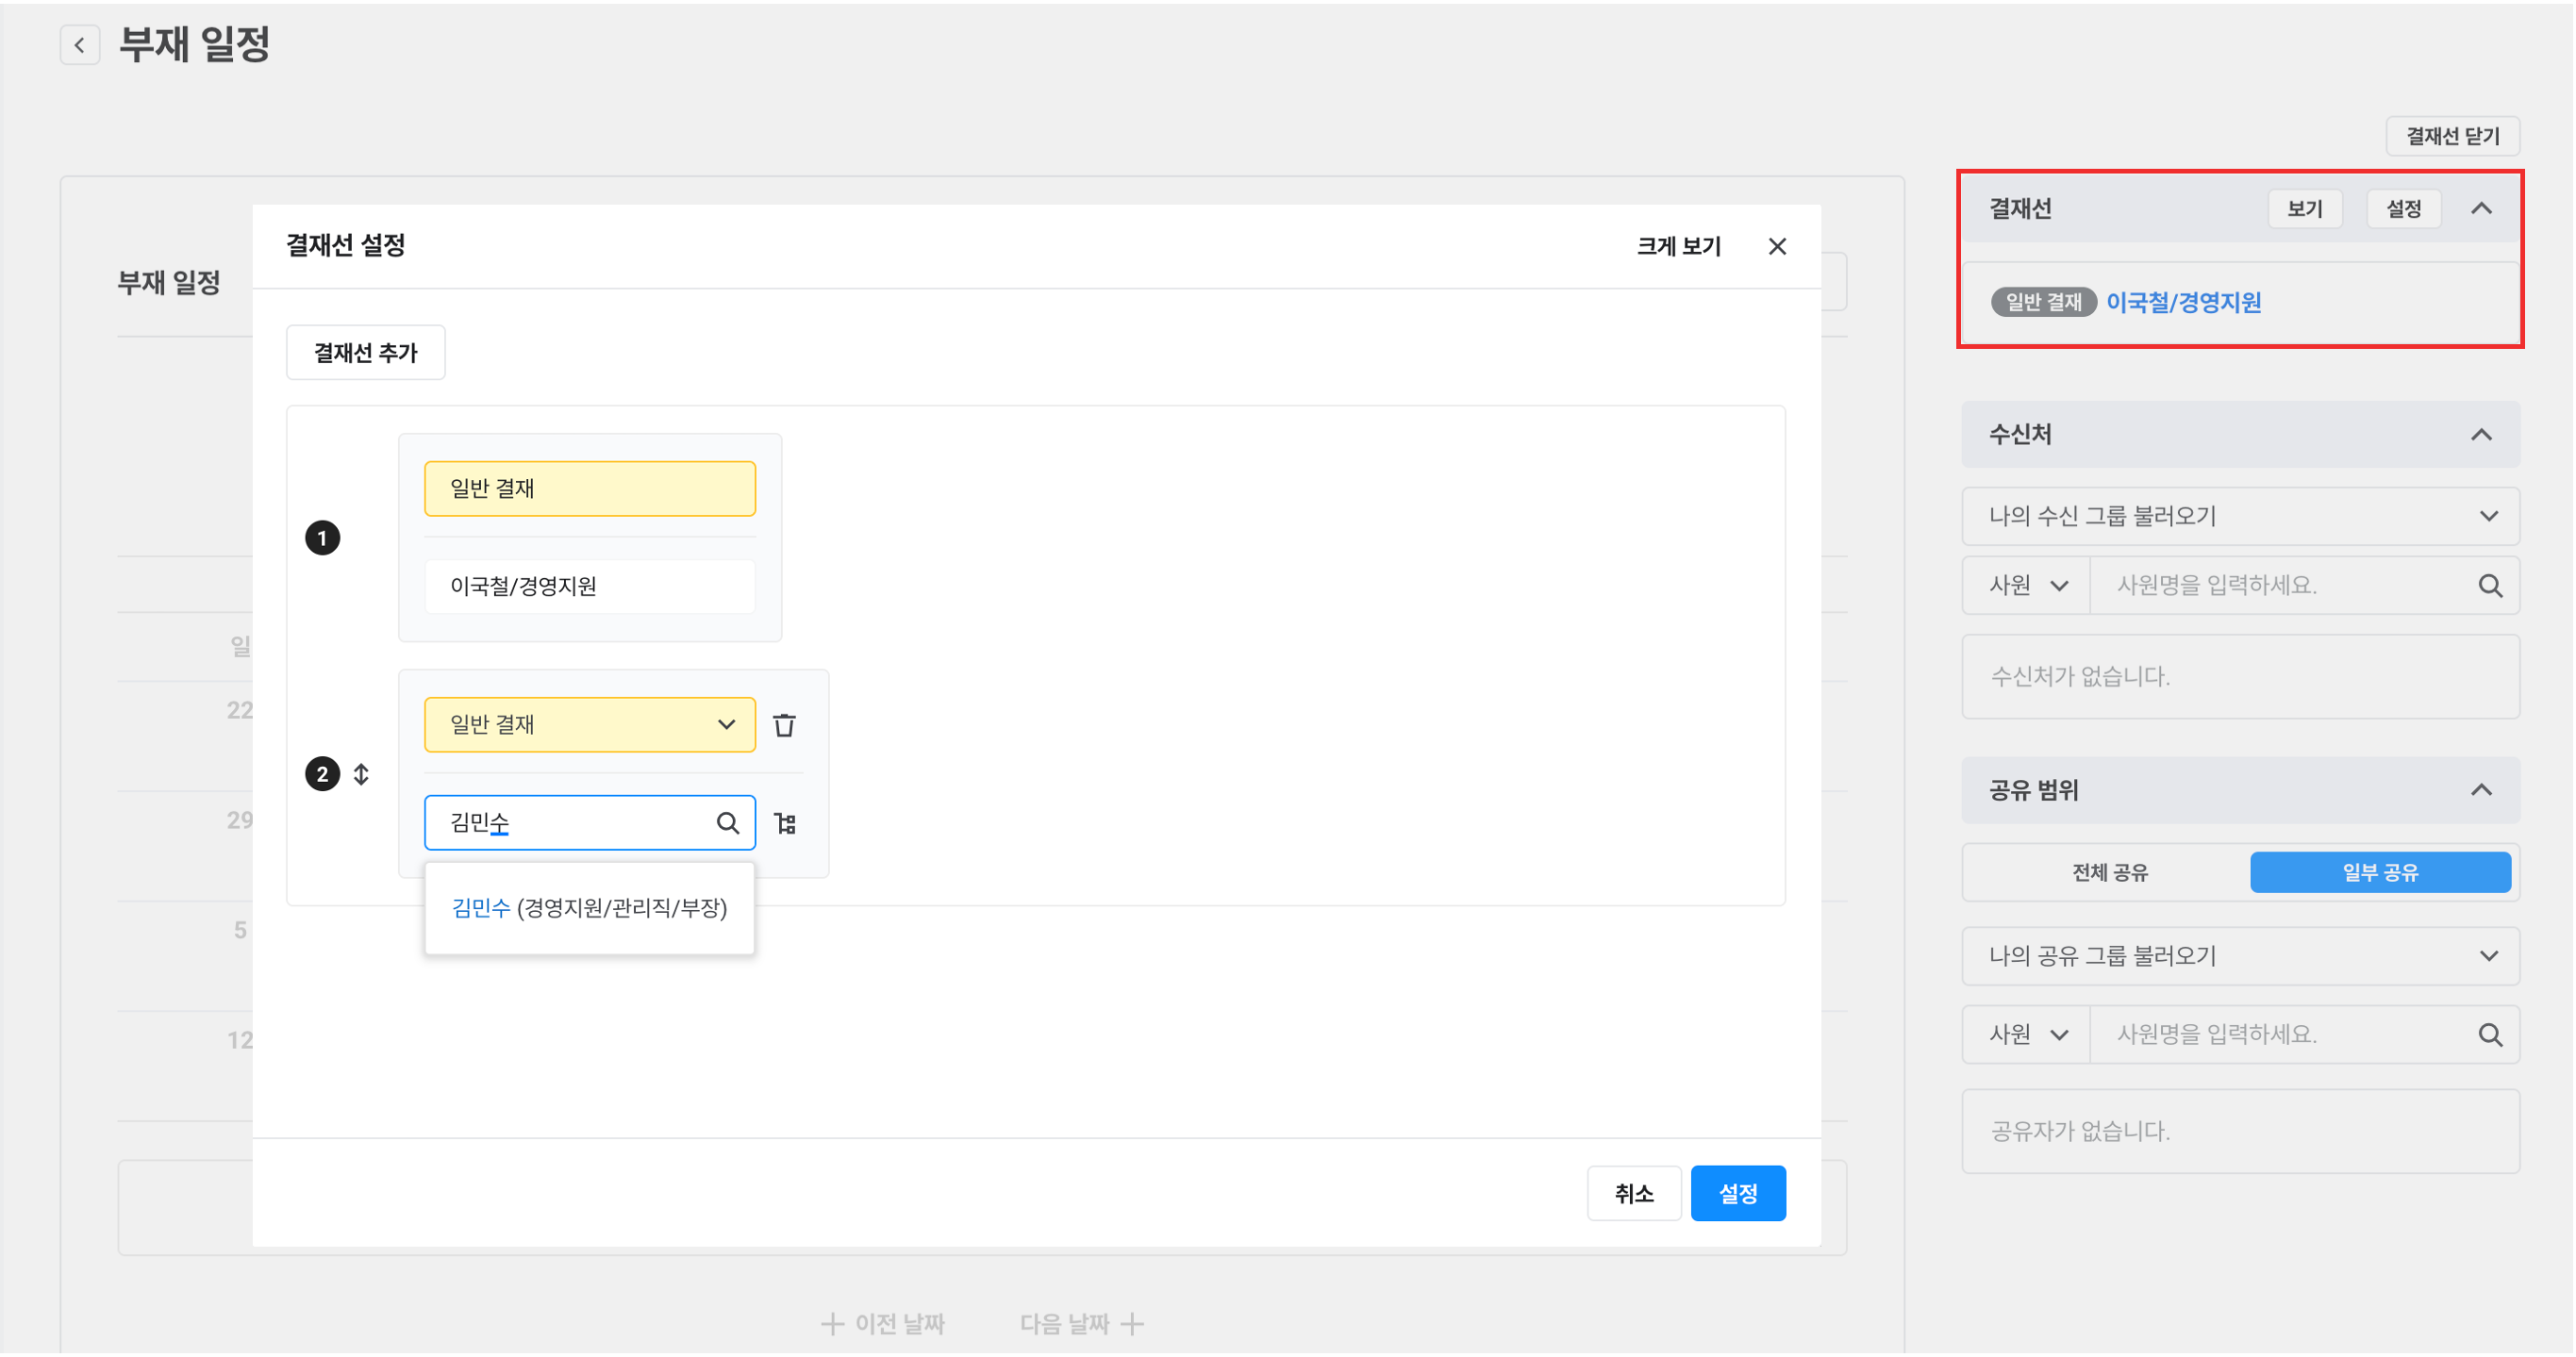Open the 사원 type selector under 수신처
The image size is (2576, 1357).
pos(2026,586)
